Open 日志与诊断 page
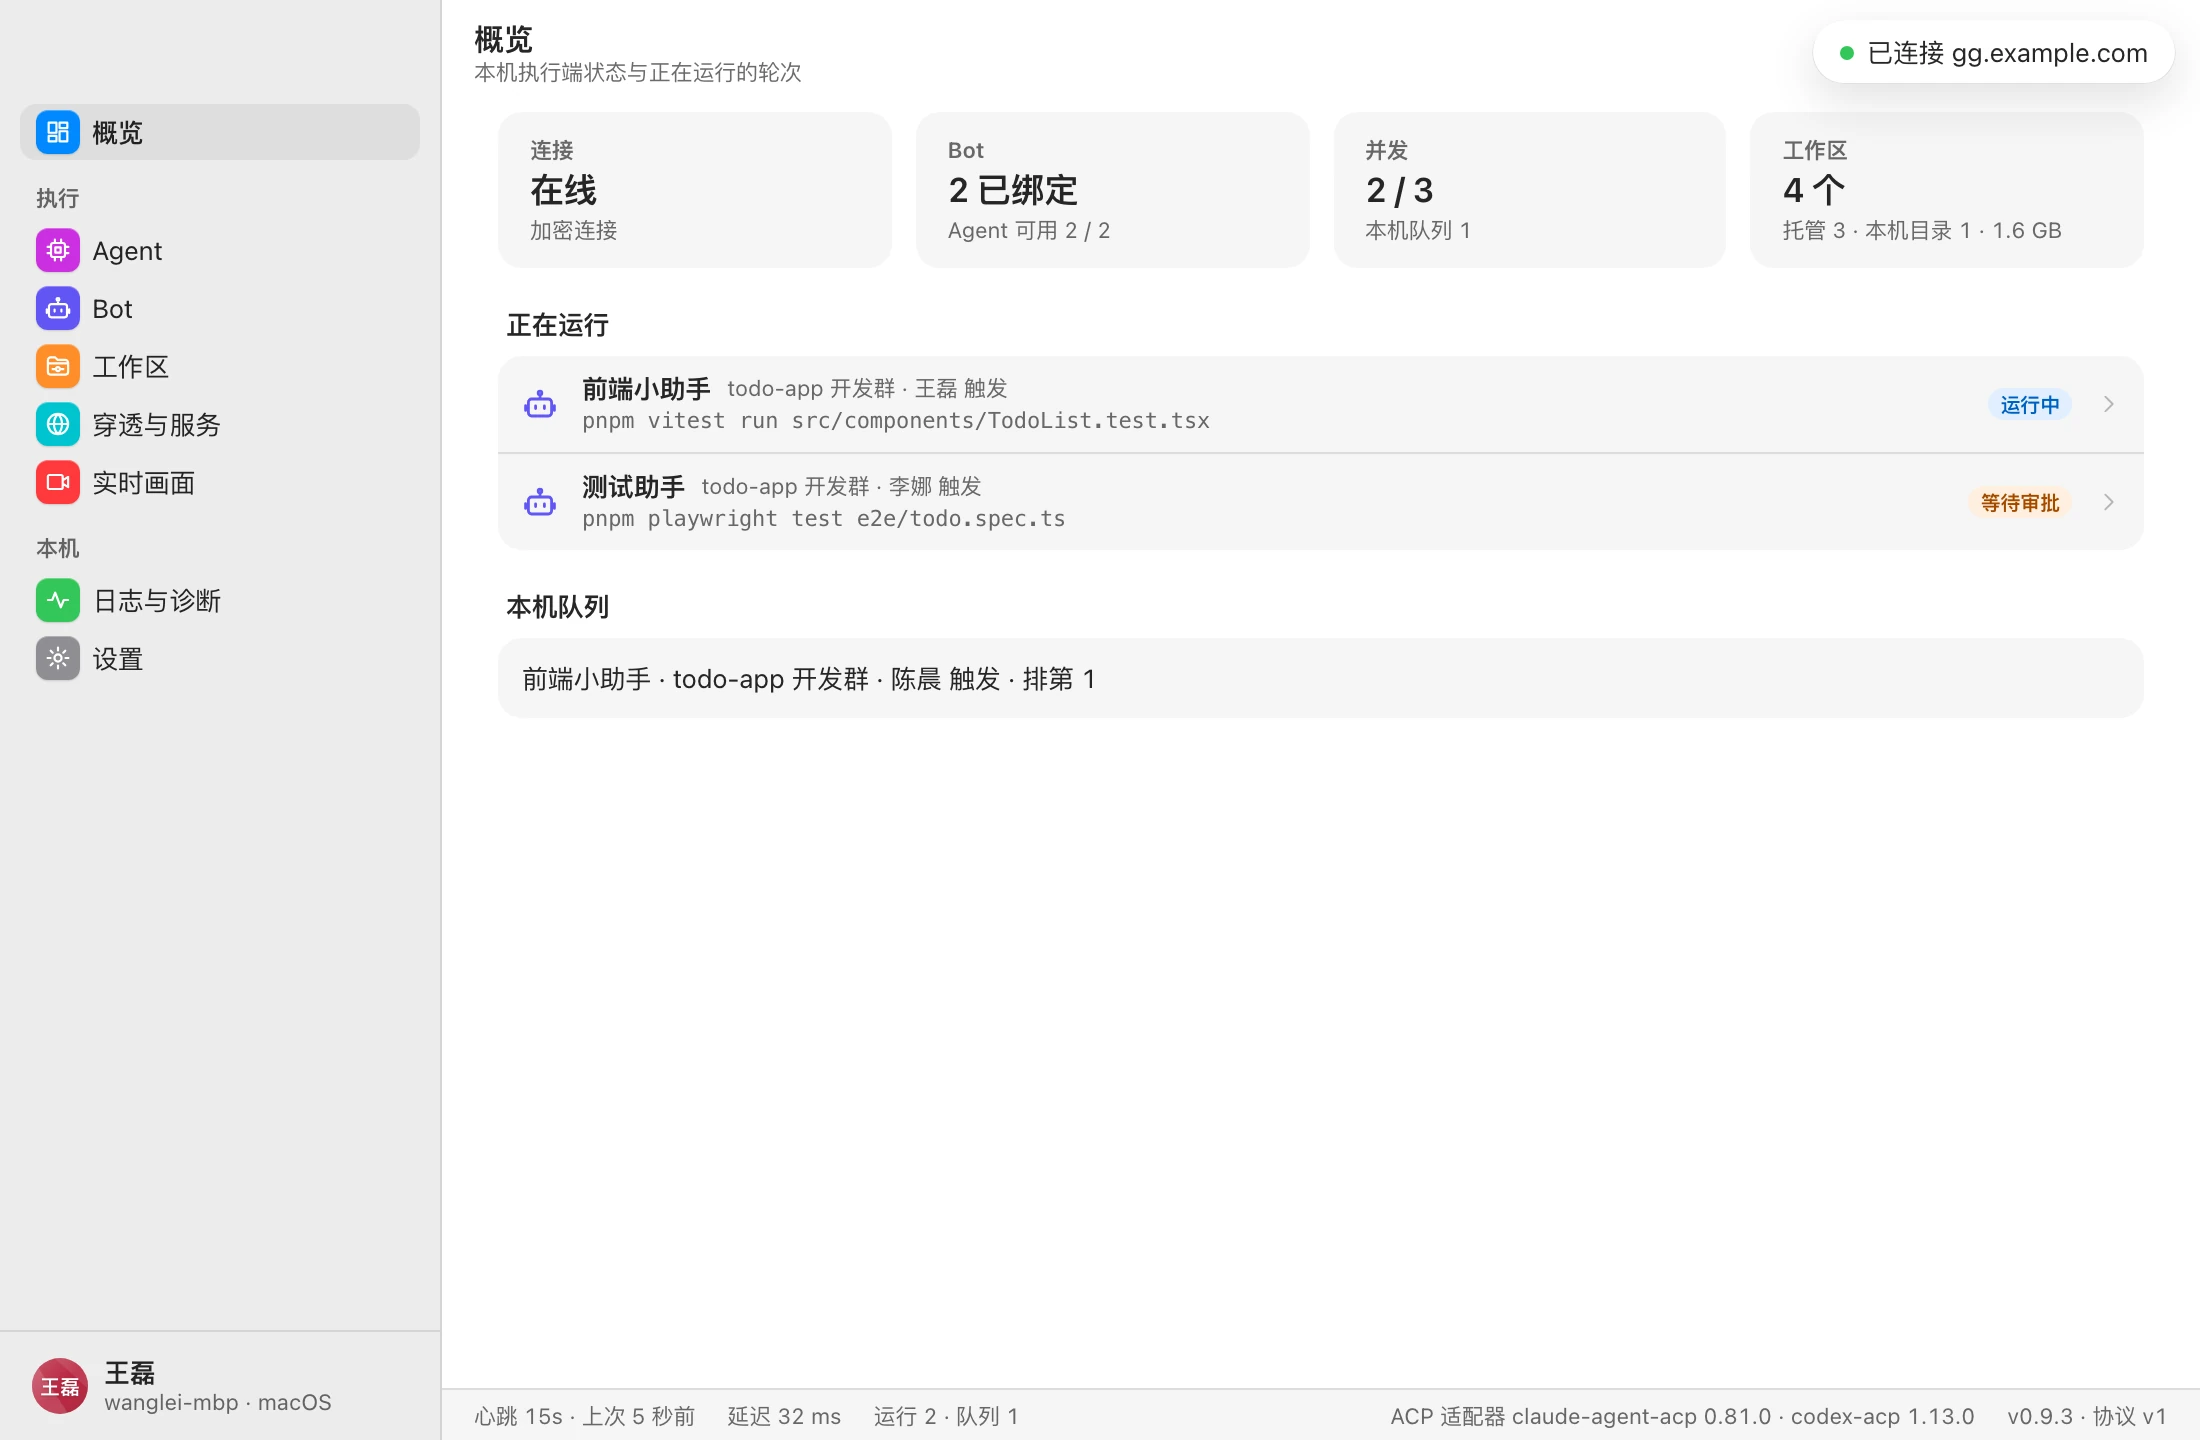 220,600
